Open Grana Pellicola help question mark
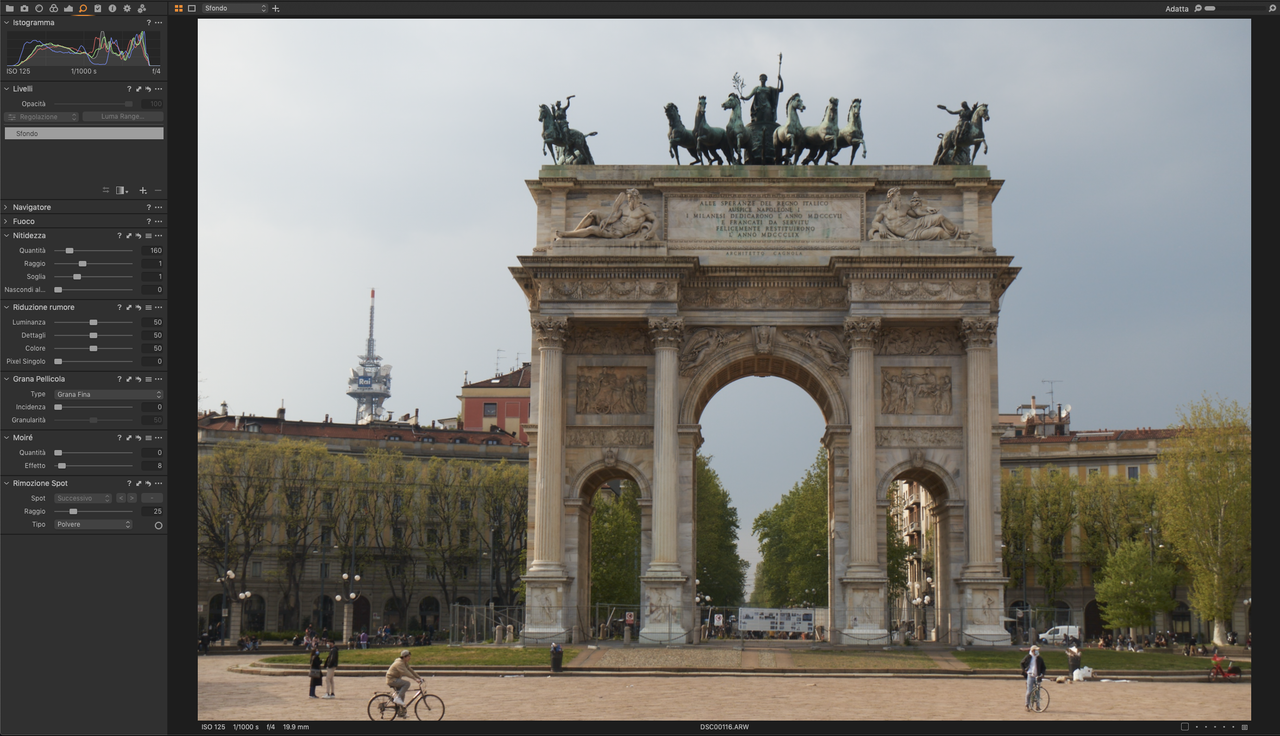The width and height of the screenshot is (1280, 736). click(119, 379)
